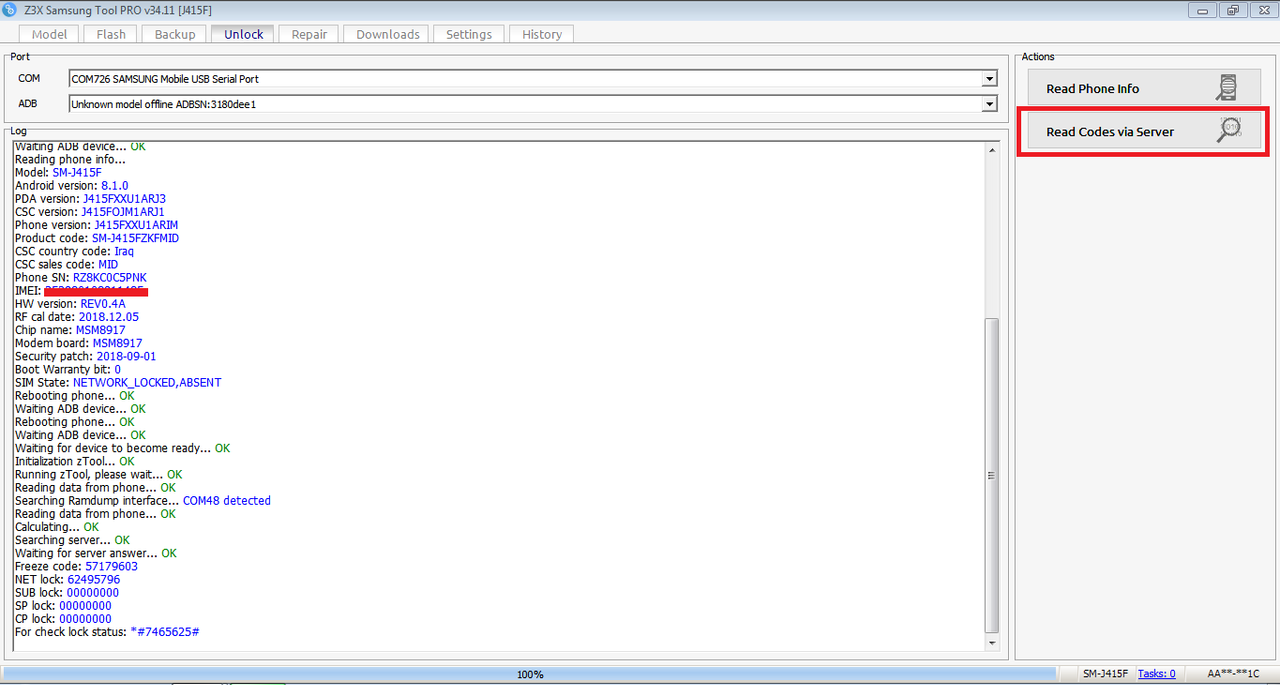Click the SP lock 00000000 value
This screenshot has height=685, width=1280.
point(85,605)
